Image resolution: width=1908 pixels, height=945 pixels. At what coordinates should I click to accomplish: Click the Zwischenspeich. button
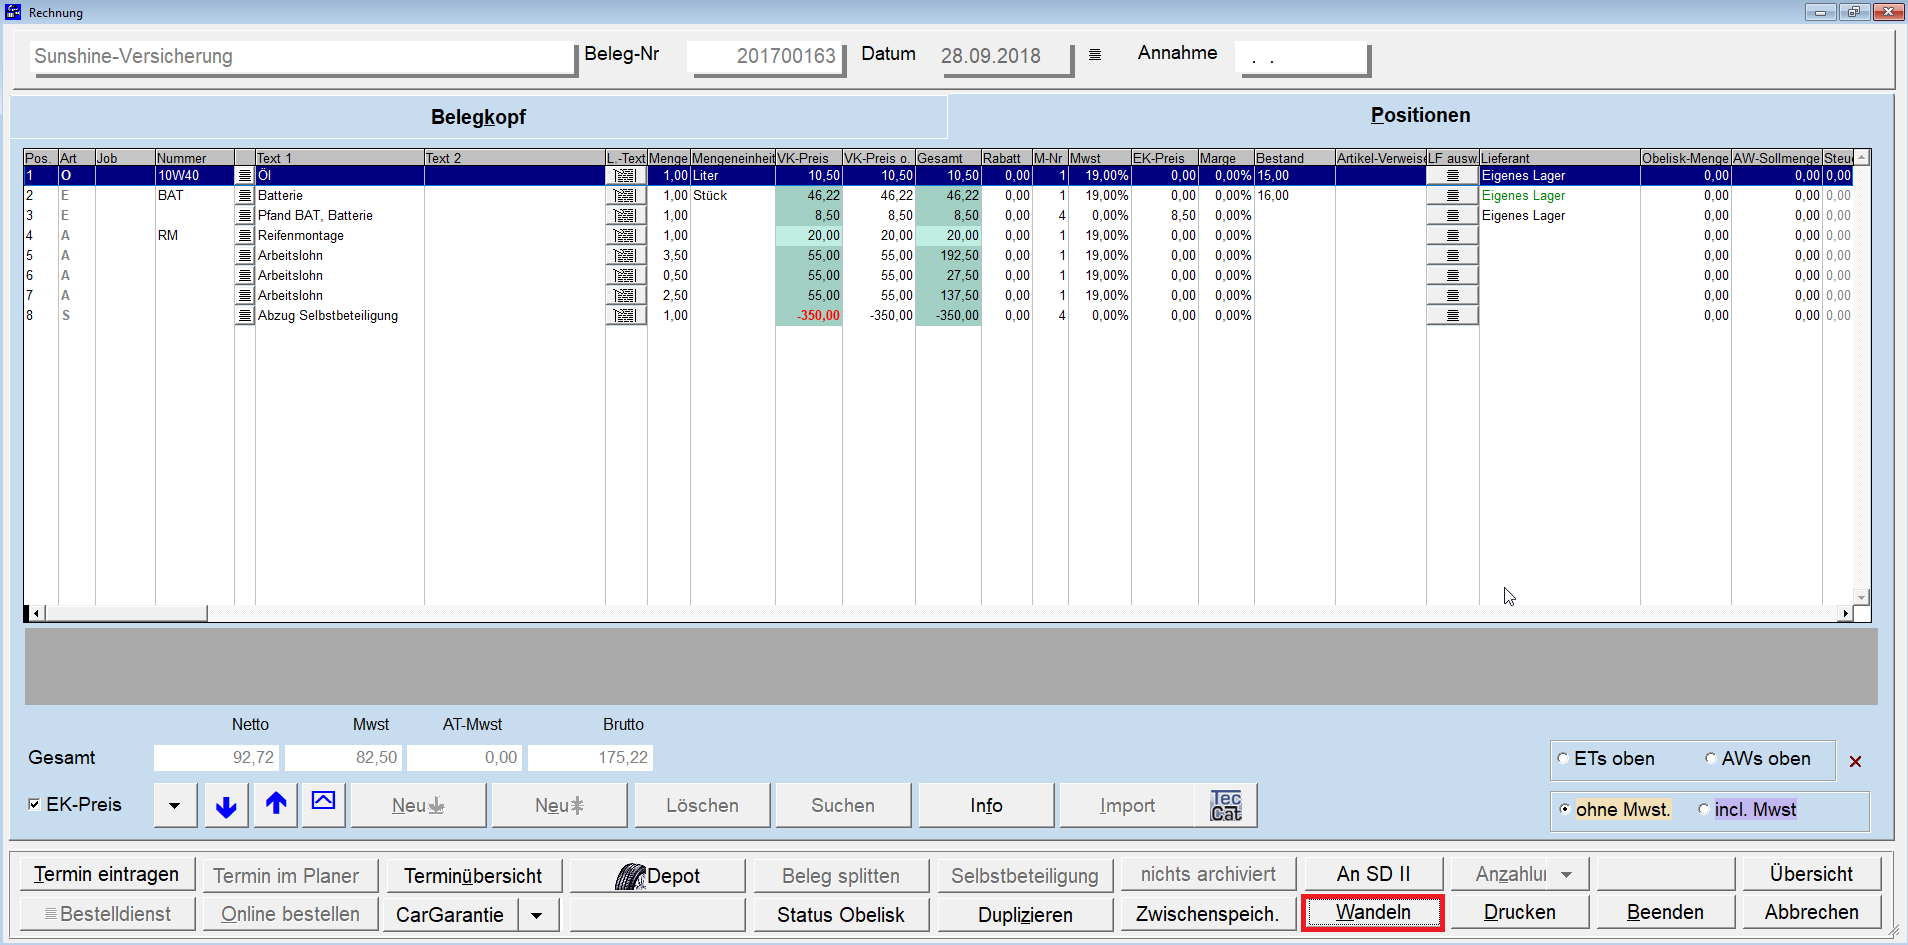click(1208, 914)
